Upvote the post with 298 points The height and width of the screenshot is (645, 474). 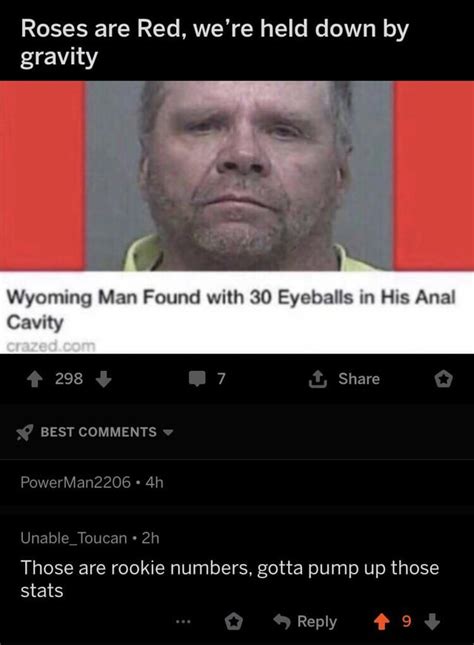(x=35, y=379)
